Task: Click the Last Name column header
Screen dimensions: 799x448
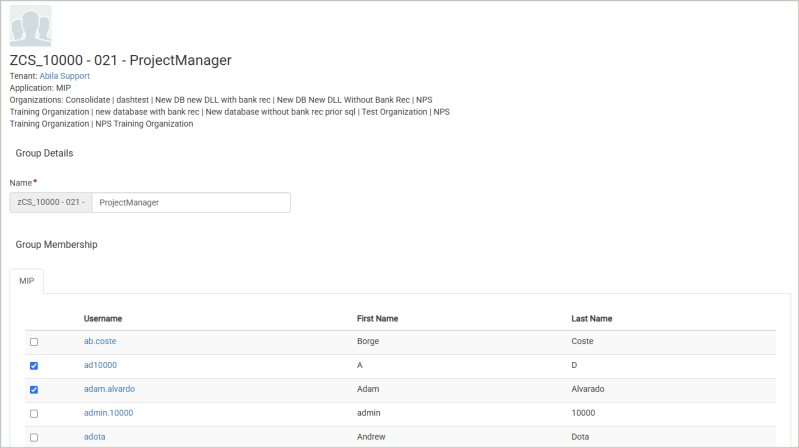Action: click(592, 319)
